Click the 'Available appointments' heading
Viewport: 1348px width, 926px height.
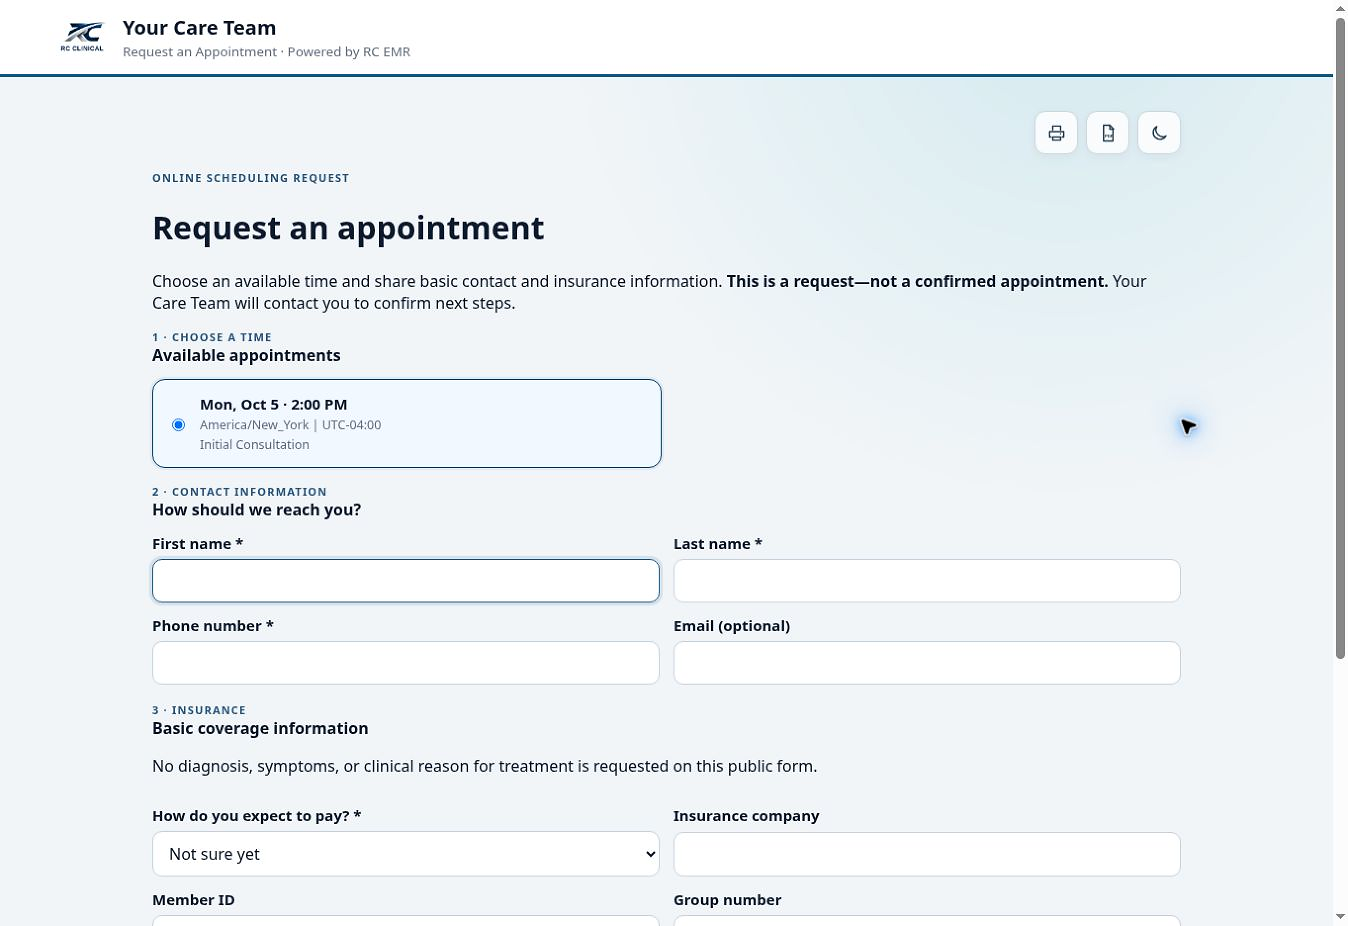coord(246,356)
